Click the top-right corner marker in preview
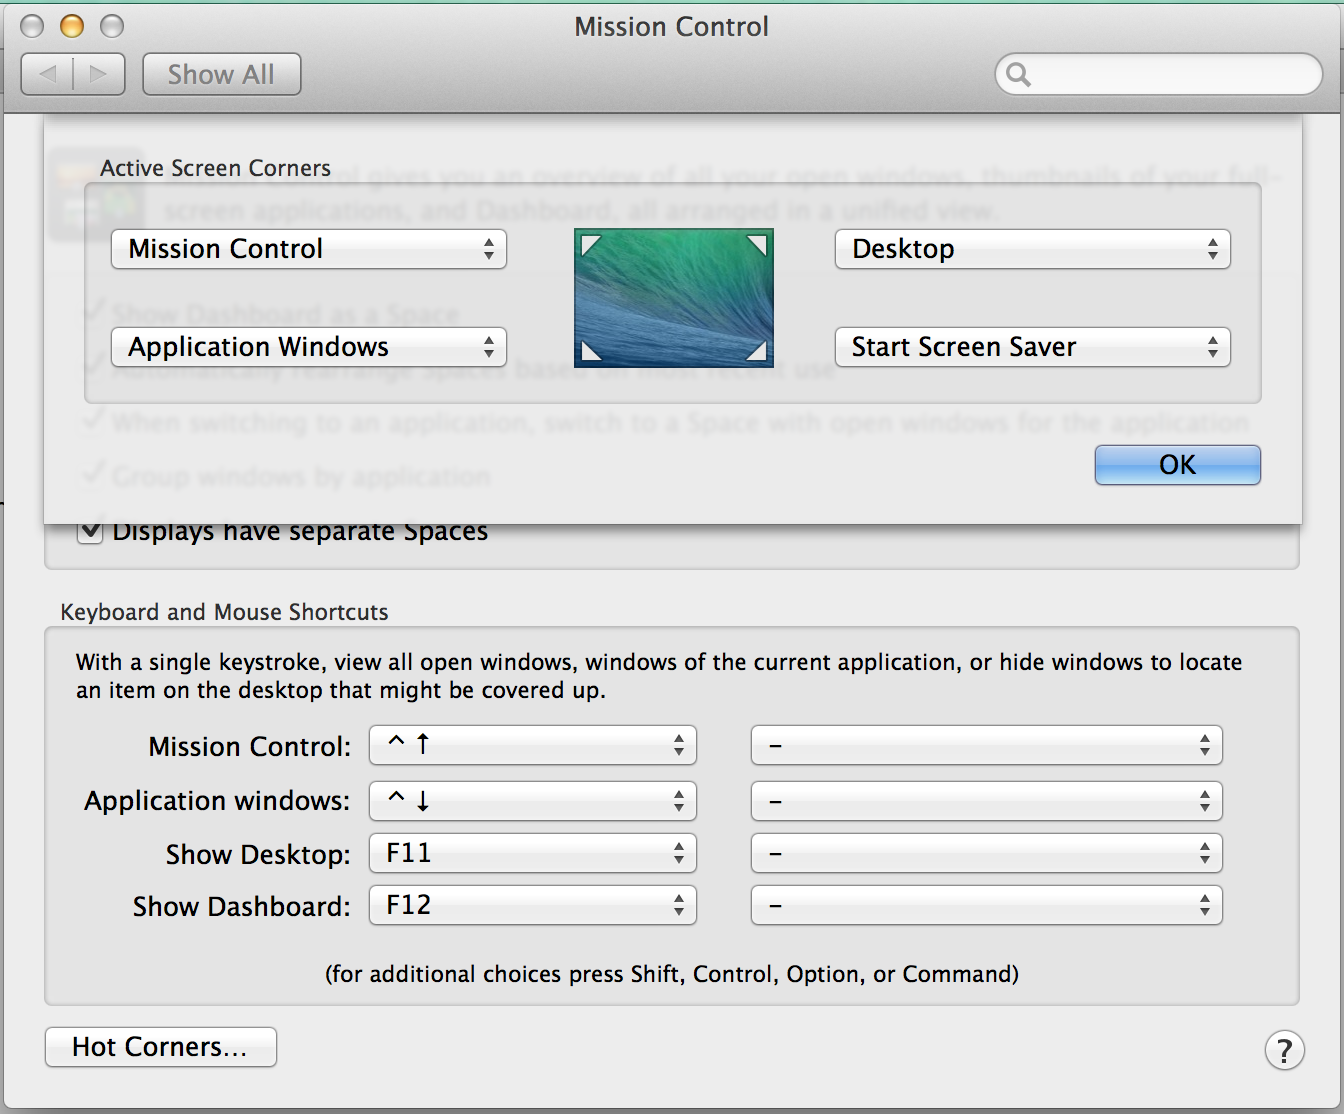 (x=757, y=244)
